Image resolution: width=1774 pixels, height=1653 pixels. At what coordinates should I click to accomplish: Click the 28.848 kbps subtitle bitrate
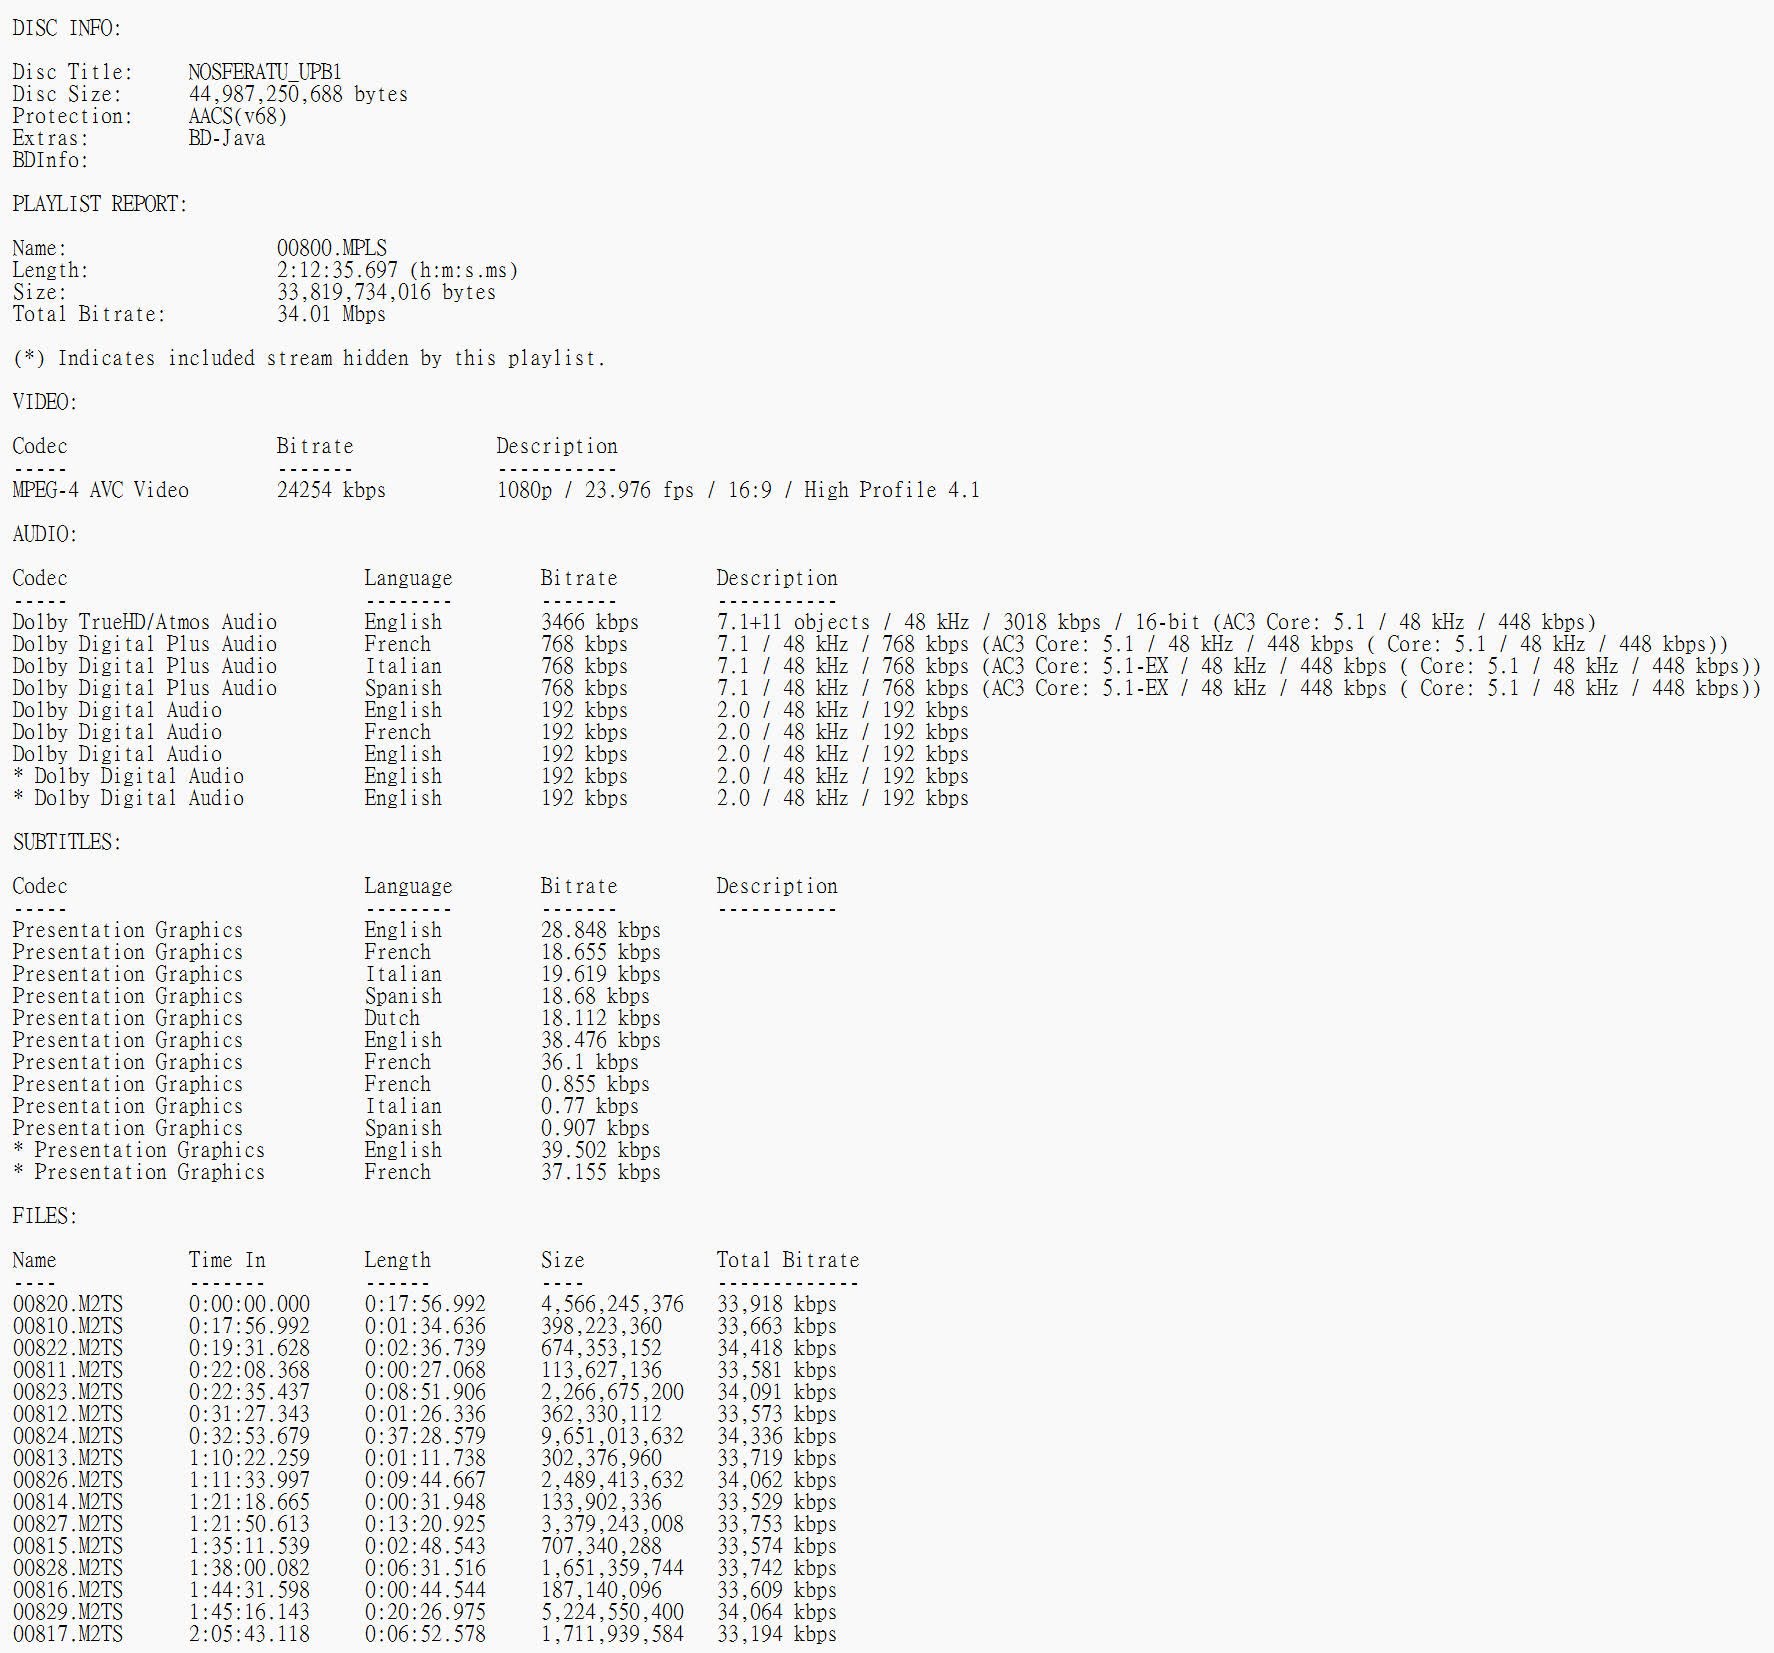tap(601, 930)
